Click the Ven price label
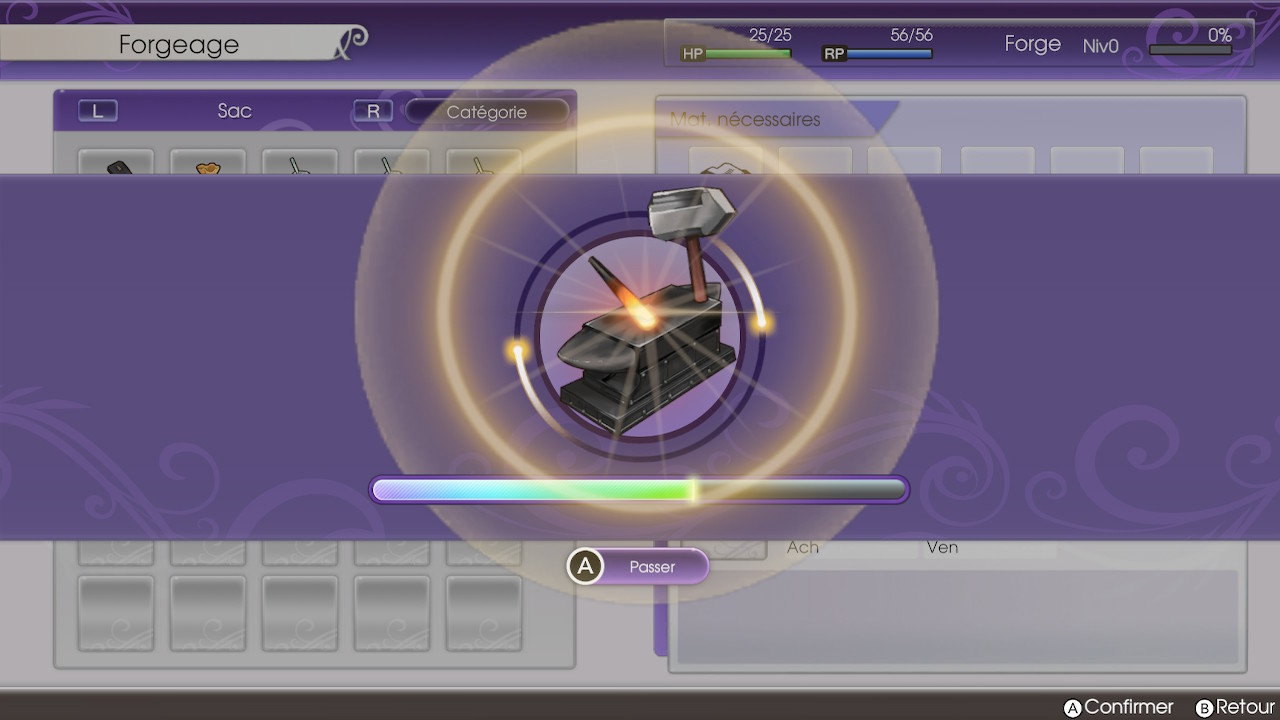The height and width of the screenshot is (720, 1280). (x=942, y=547)
